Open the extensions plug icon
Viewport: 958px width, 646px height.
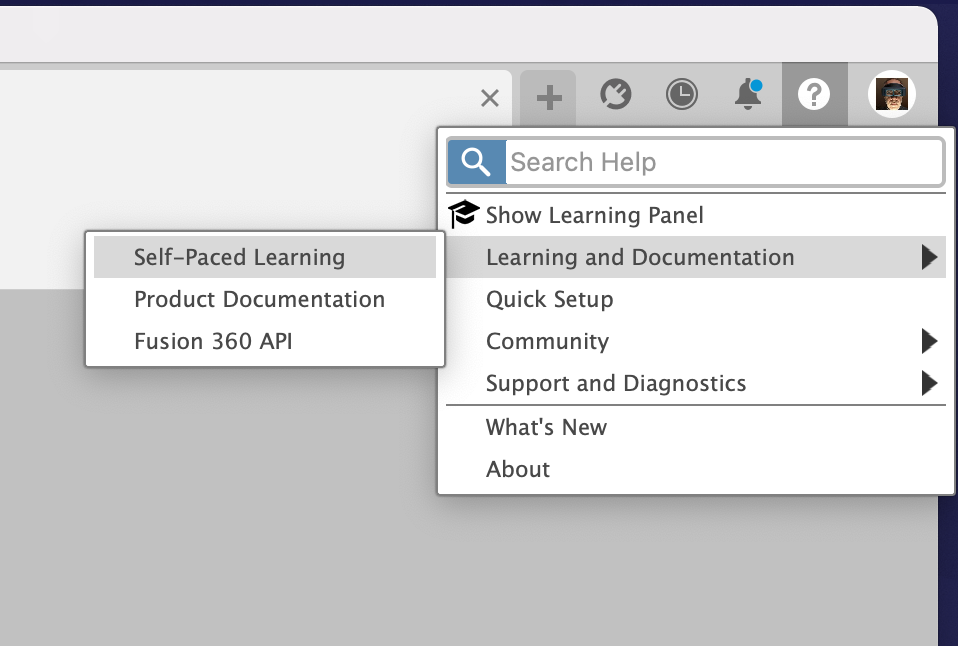point(615,95)
